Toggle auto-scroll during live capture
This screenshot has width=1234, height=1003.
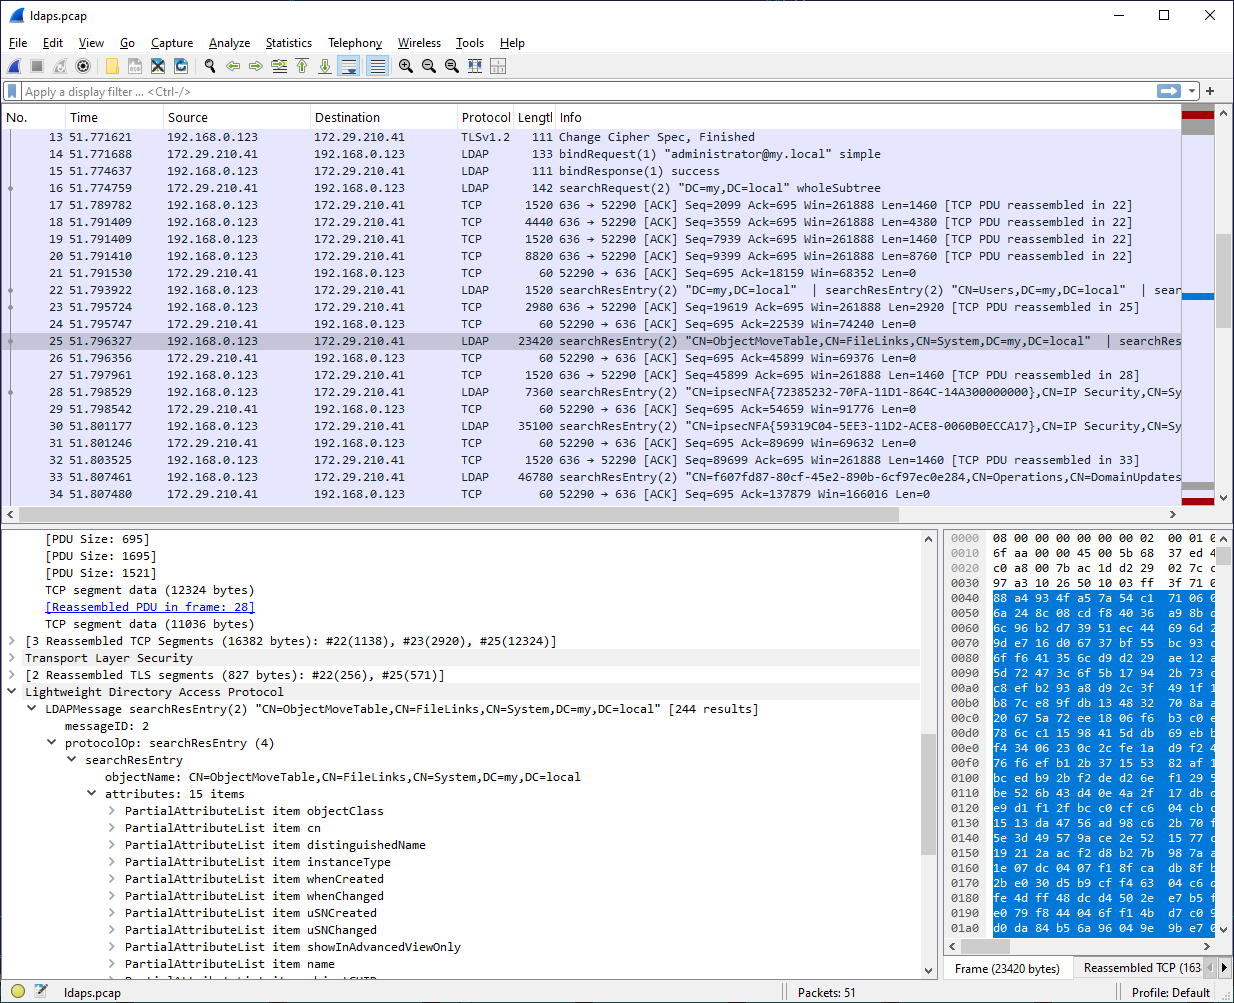[349, 66]
